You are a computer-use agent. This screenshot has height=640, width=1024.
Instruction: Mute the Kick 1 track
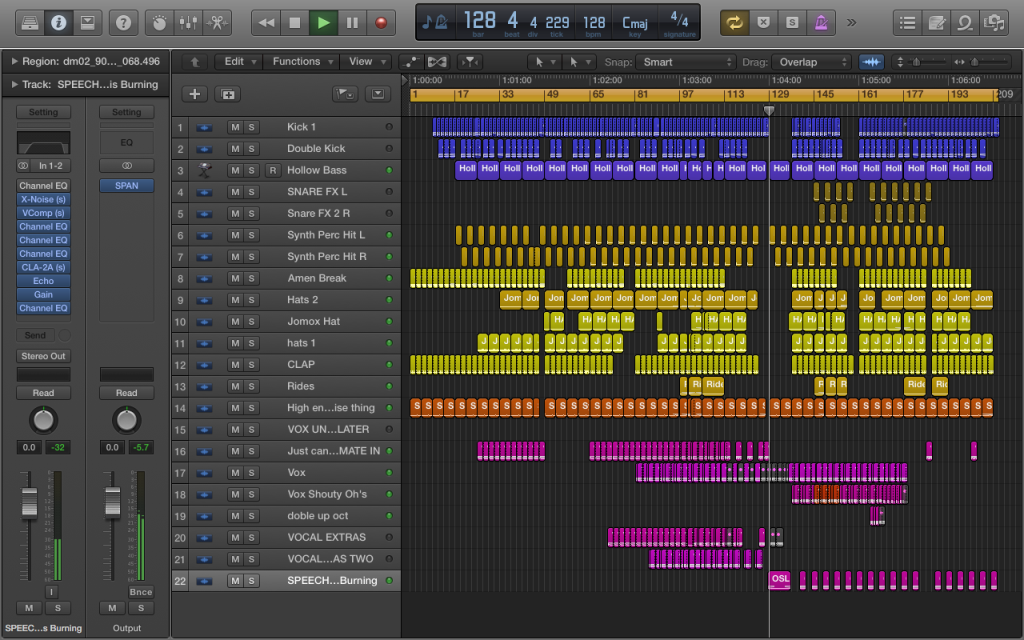tap(235, 127)
